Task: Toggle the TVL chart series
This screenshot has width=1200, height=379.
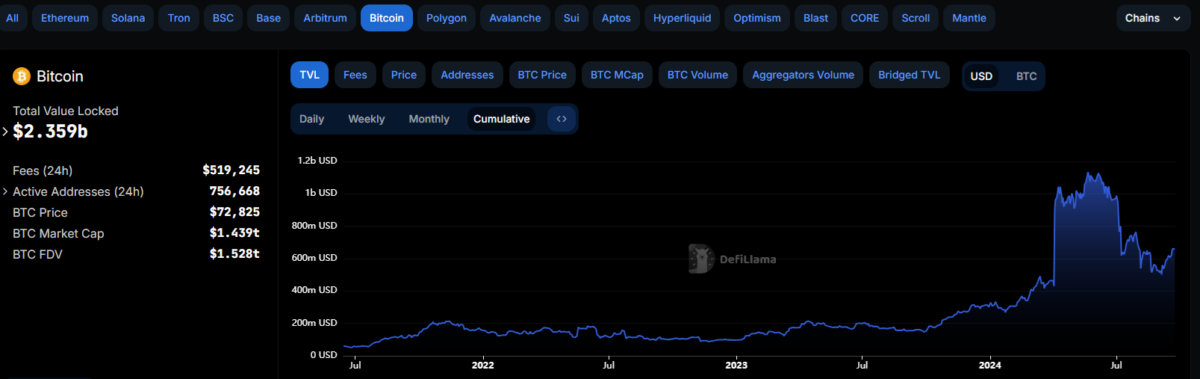Action: (310, 75)
